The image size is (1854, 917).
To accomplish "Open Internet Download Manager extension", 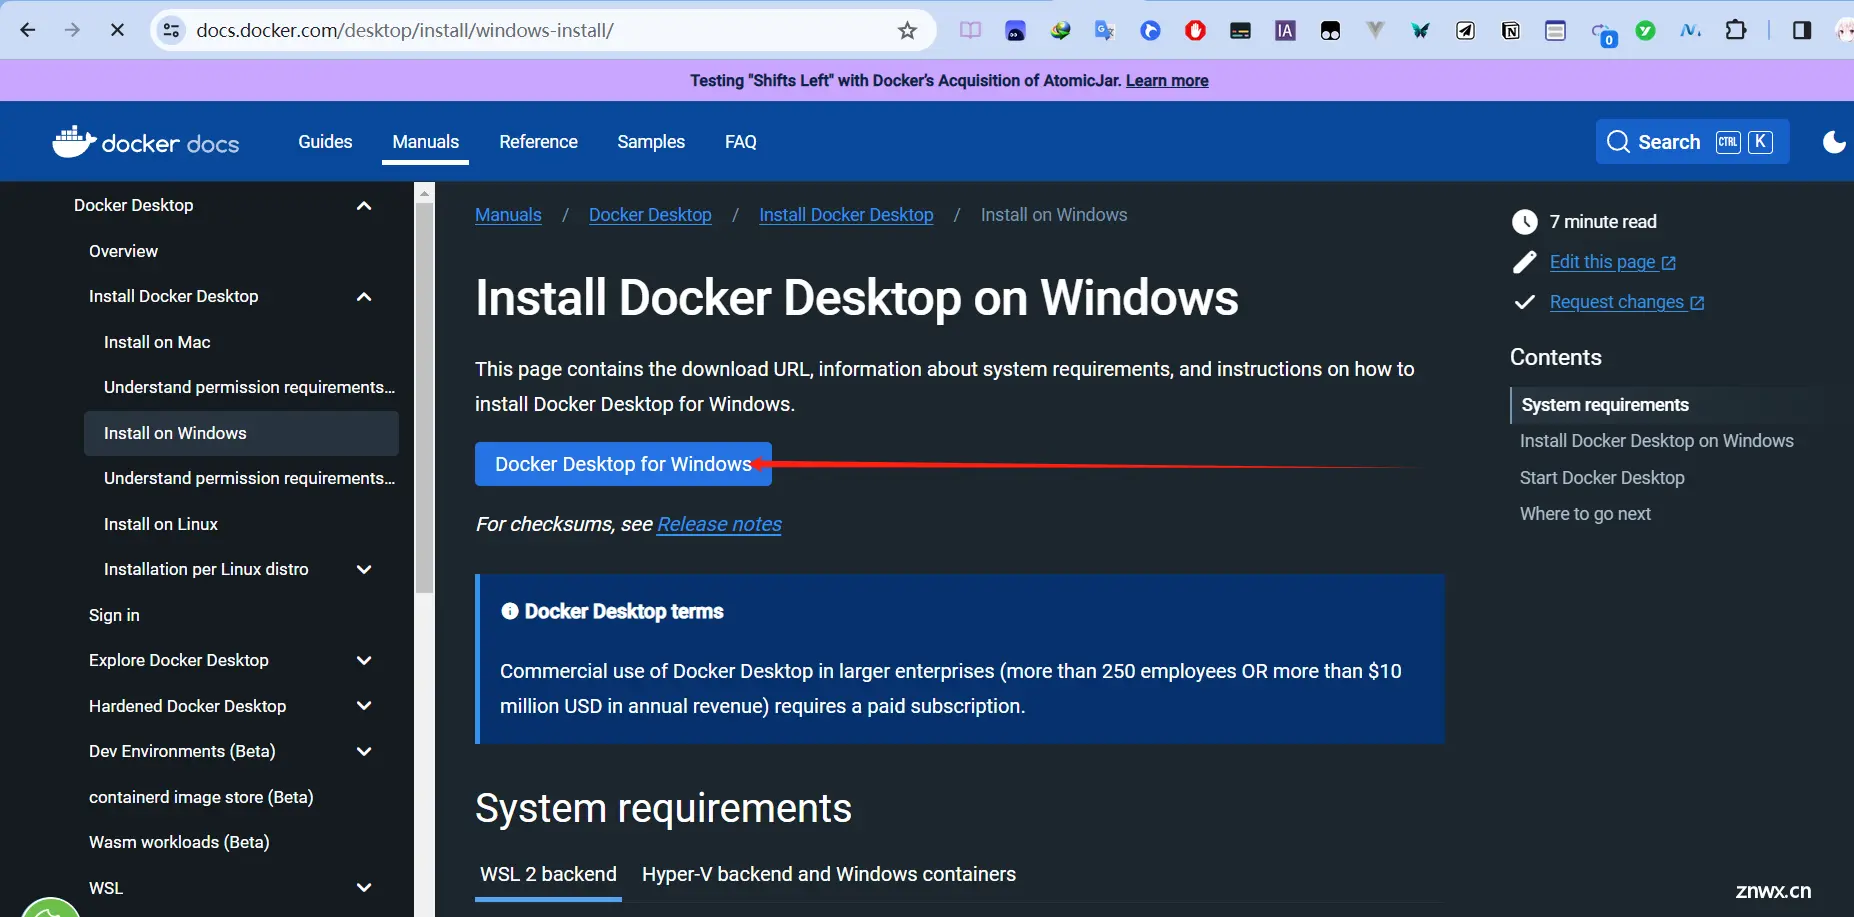I will (x=1060, y=30).
